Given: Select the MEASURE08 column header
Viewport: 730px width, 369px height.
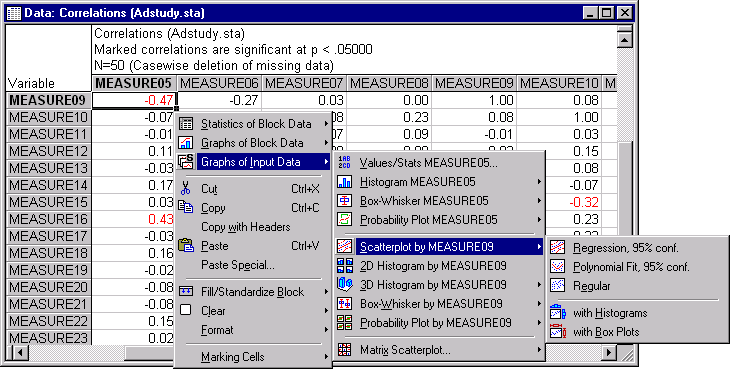Looking at the screenshot, I should point(389,84).
